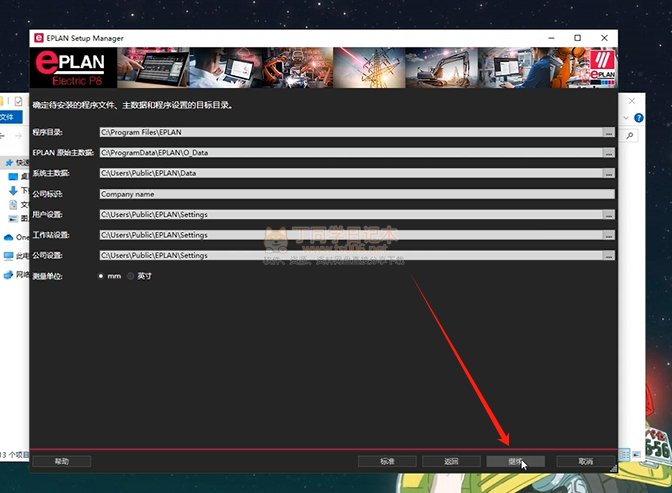Click the red EPLAN badge in the banner's right corner
Viewport: 672px width, 493px height.
click(603, 67)
